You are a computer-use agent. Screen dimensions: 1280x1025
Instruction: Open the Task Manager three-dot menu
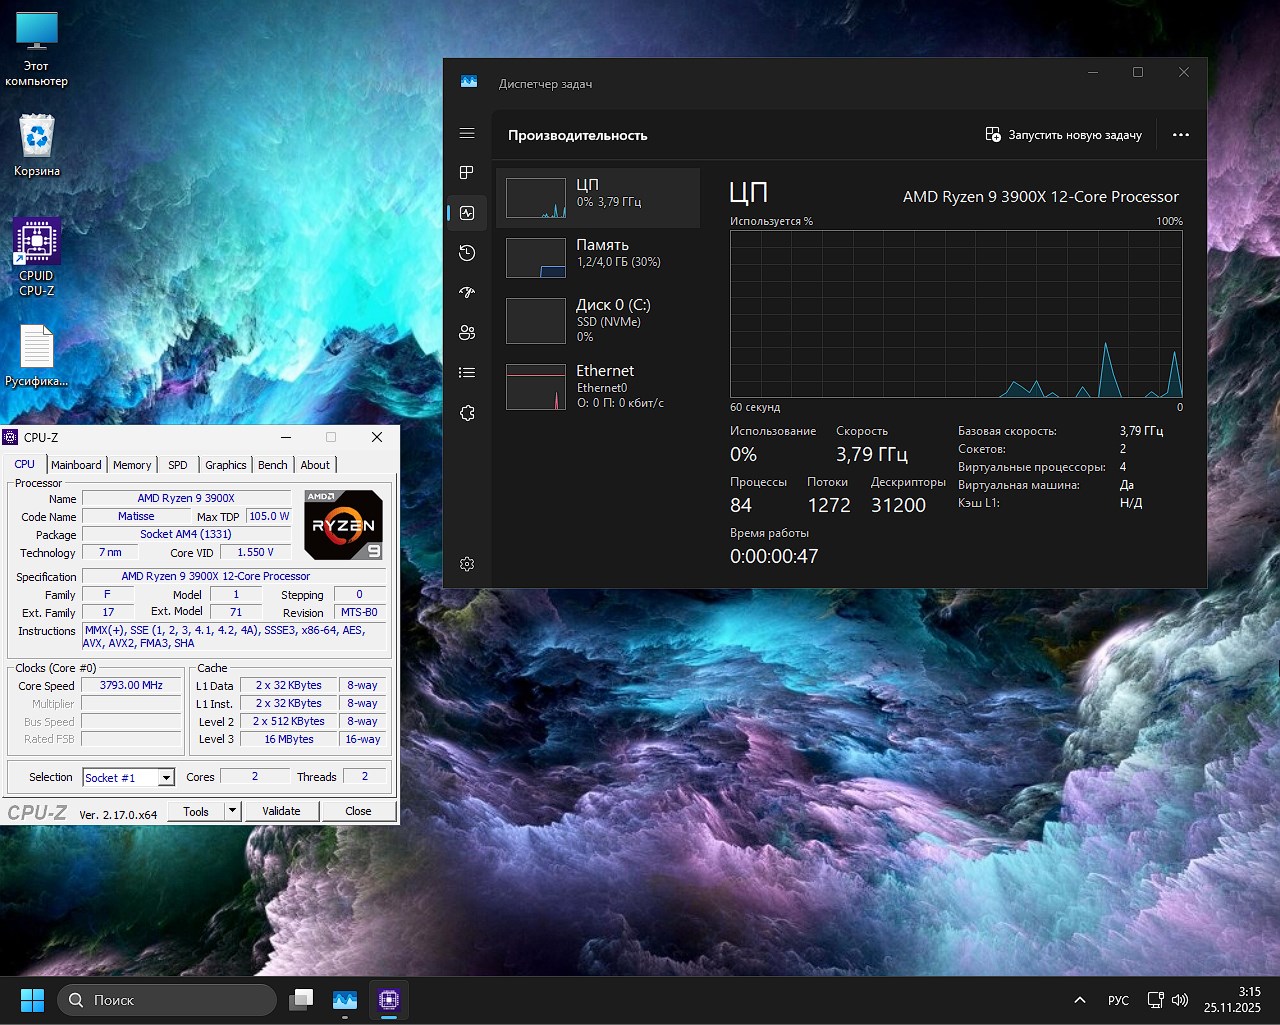click(1181, 134)
